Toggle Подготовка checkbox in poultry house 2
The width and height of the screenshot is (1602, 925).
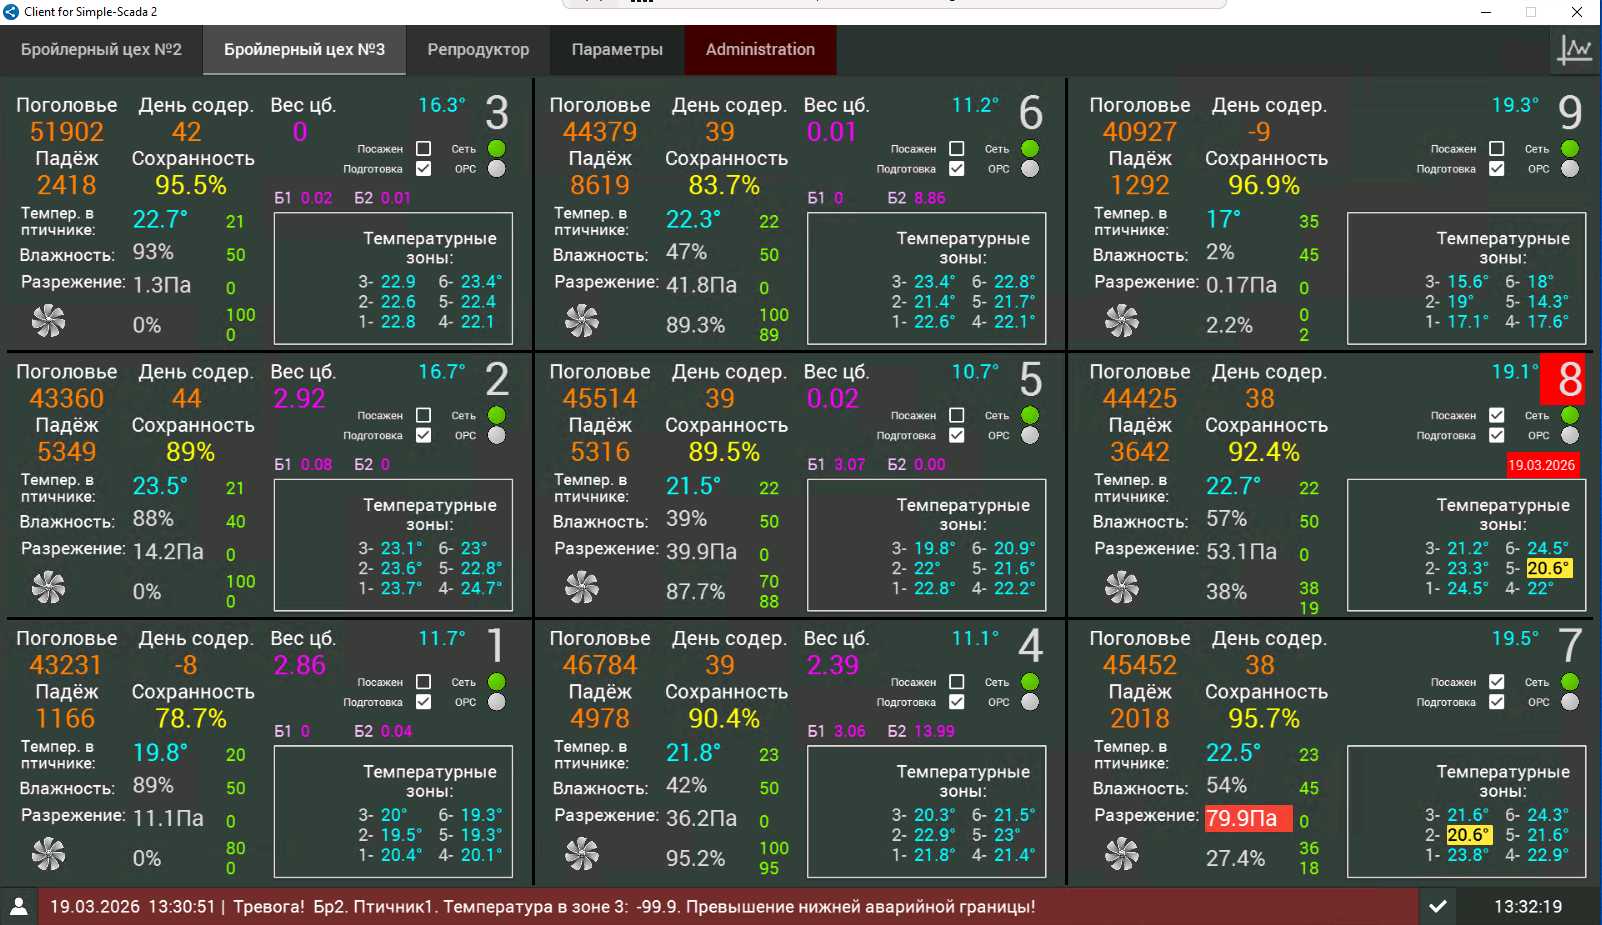(423, 435)
